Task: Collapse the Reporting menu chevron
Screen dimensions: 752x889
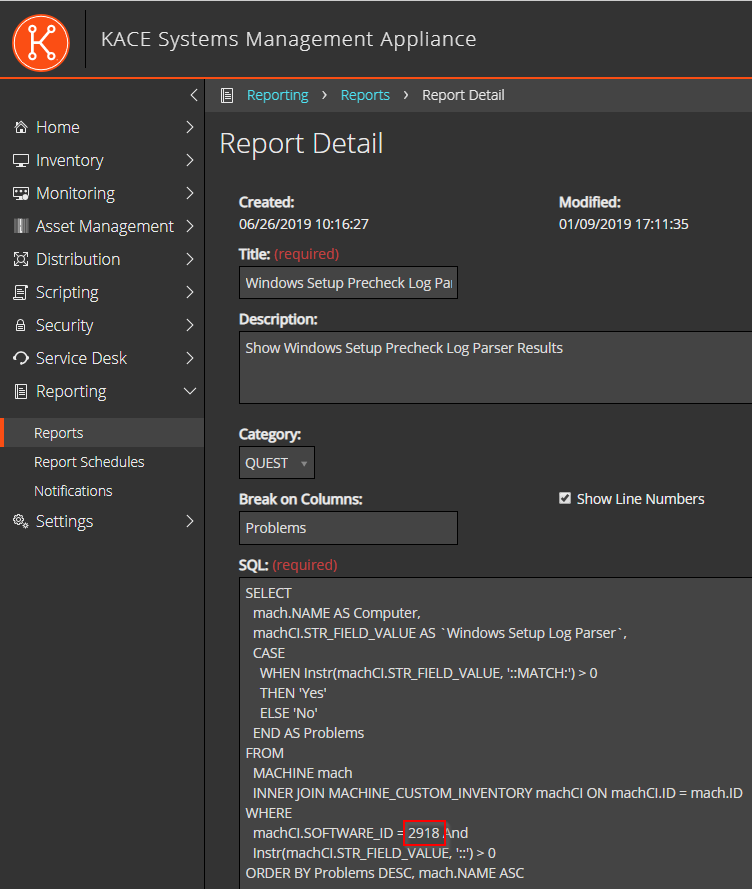Action: tap(190, 391)
